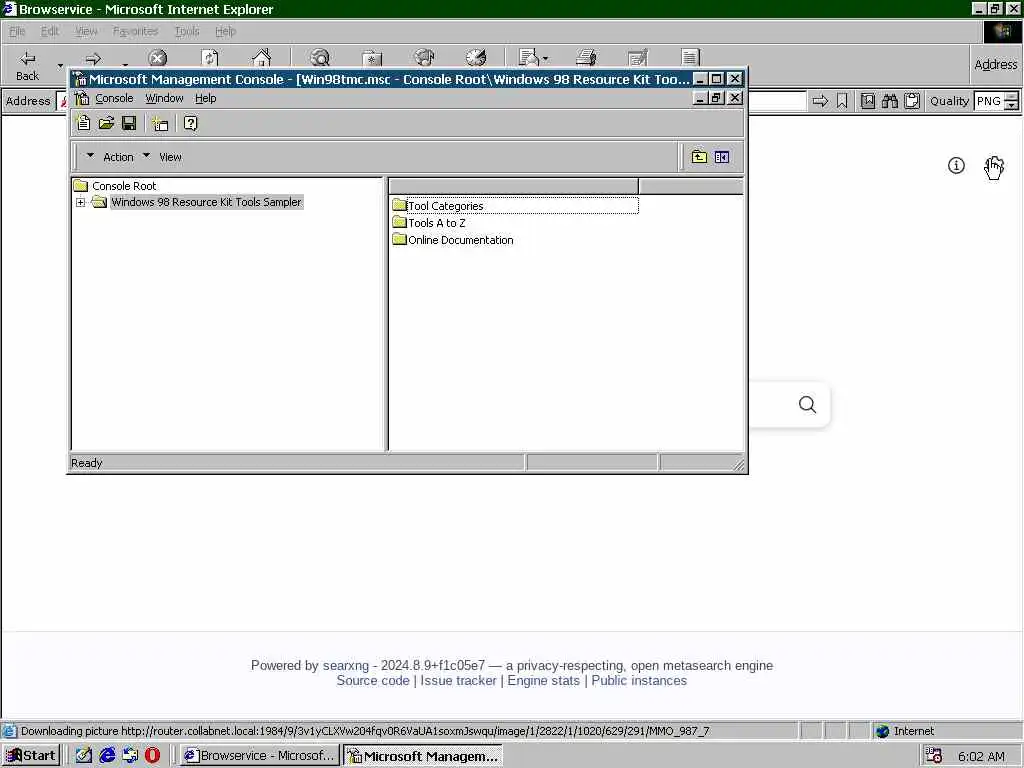This screenshot has height=768, width=1024.
Task: Click the New window icon in MMC toolbar
Action: coord(160,123)
